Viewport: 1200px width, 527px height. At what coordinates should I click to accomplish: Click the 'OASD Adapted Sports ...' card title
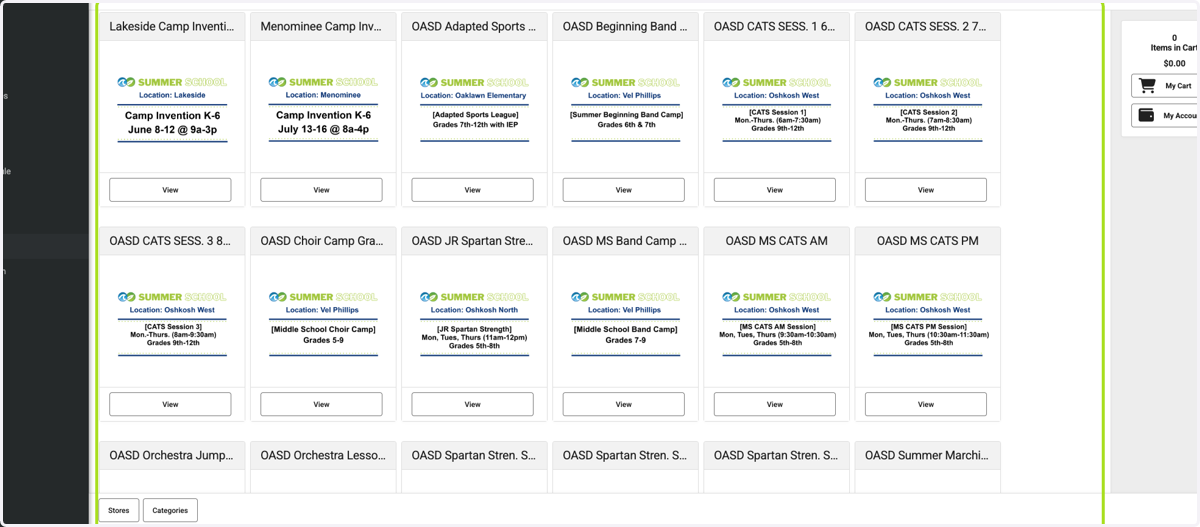tap(474, 27)
